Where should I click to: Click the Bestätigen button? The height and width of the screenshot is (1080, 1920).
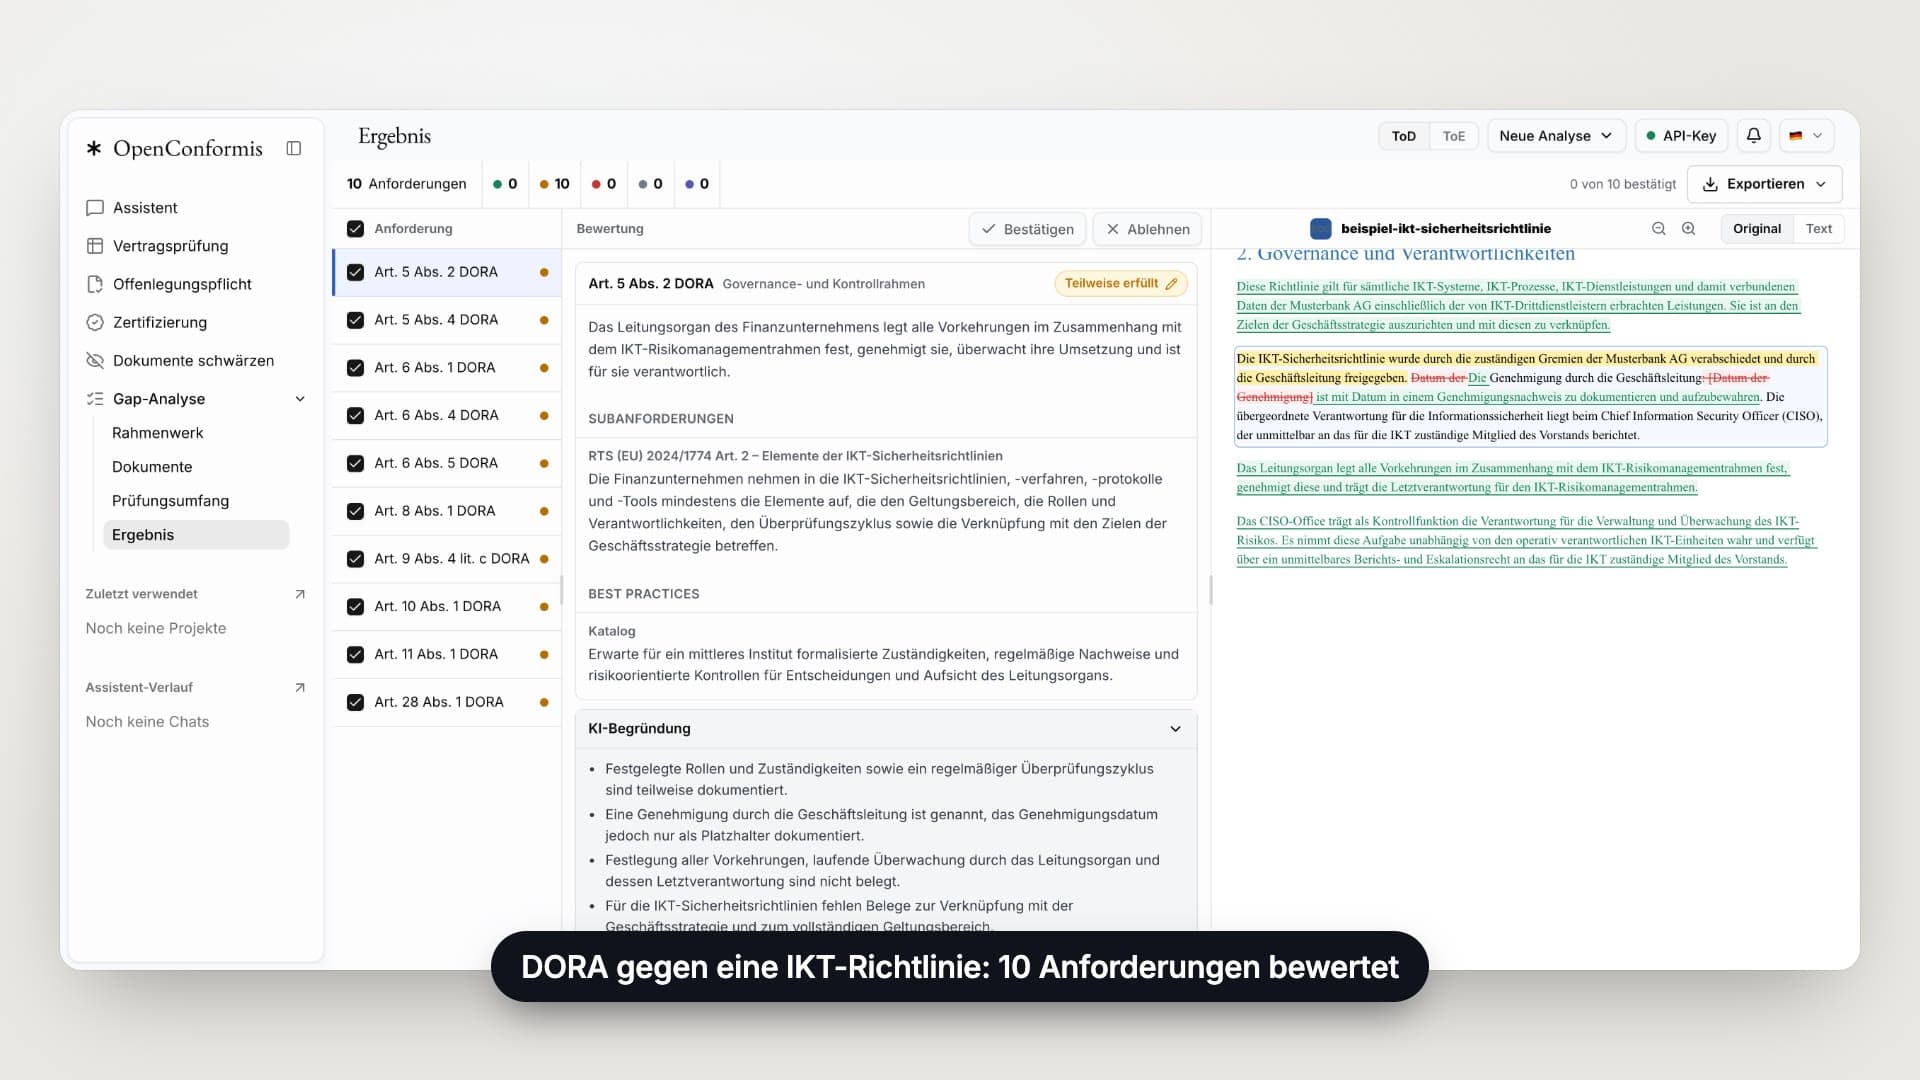click(1028, 229)
